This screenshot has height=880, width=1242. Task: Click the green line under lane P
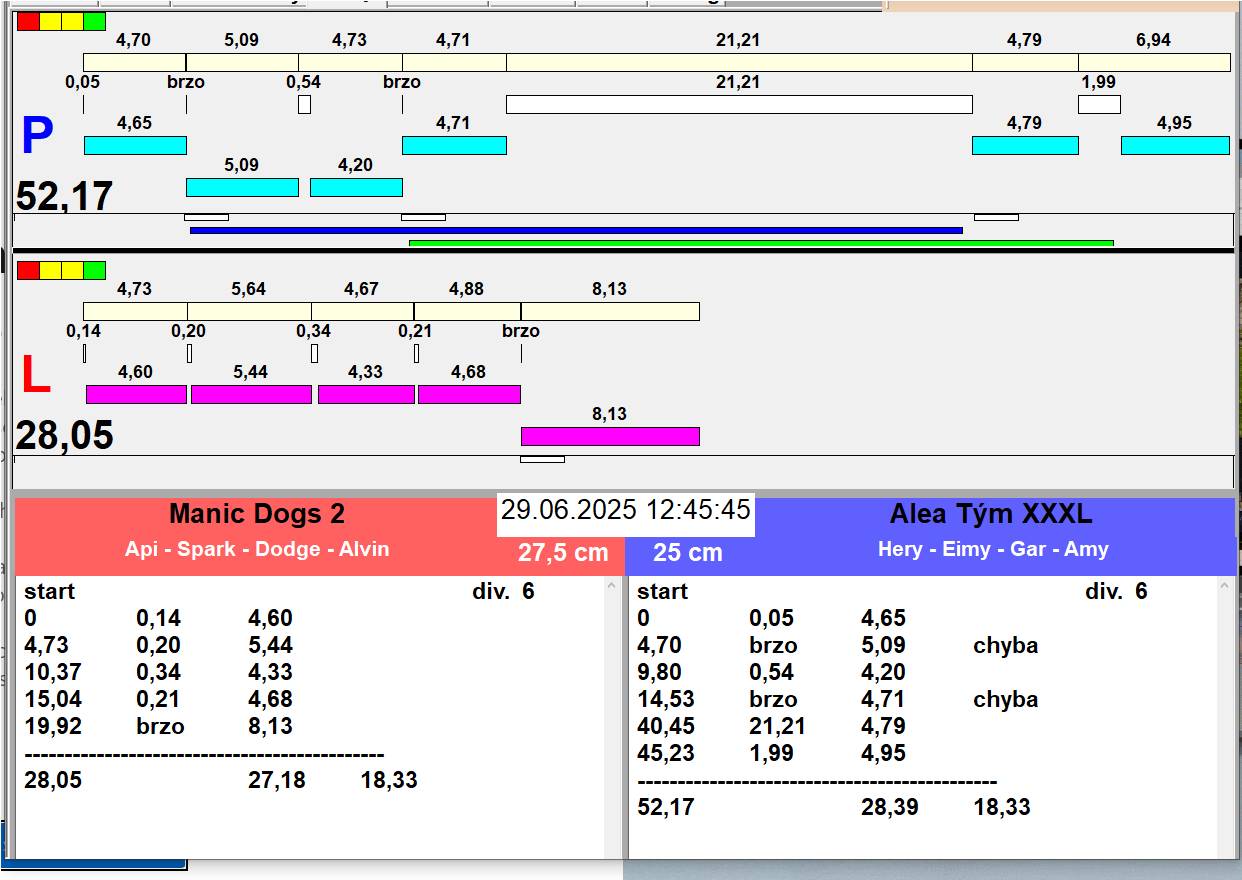click(761, 243)
